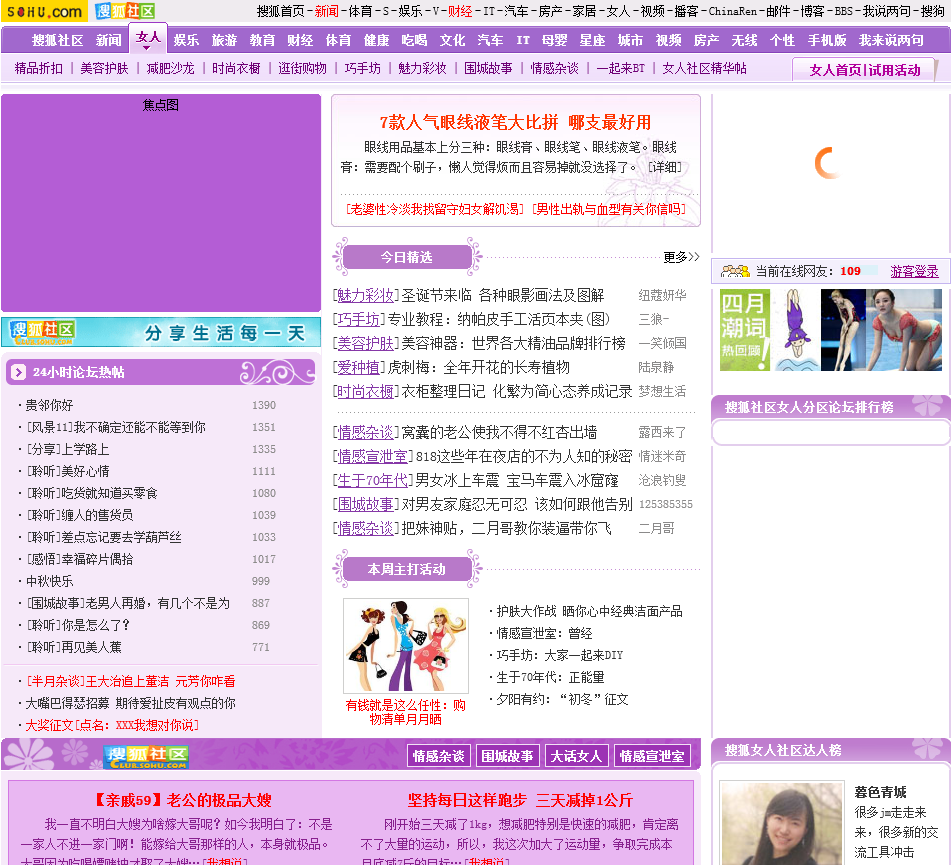Open the three fashion girls activity image

point(406,646)
